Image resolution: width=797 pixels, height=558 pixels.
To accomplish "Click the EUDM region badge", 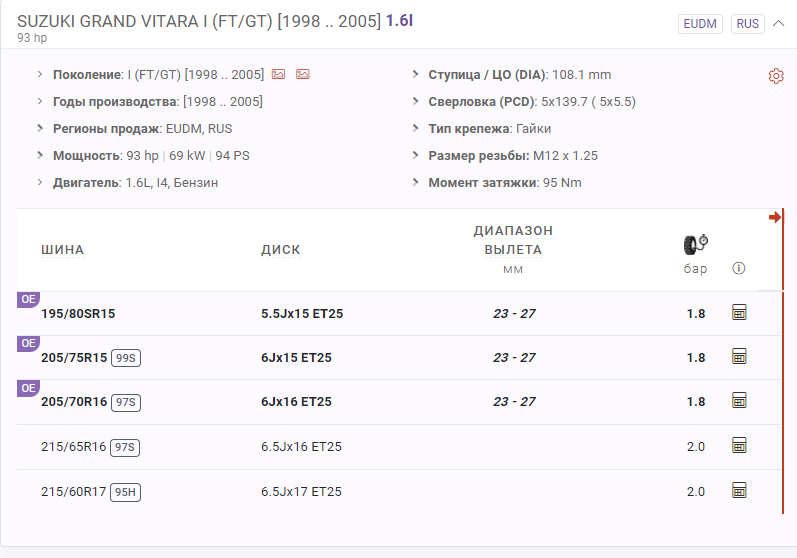I will (700, 23).
